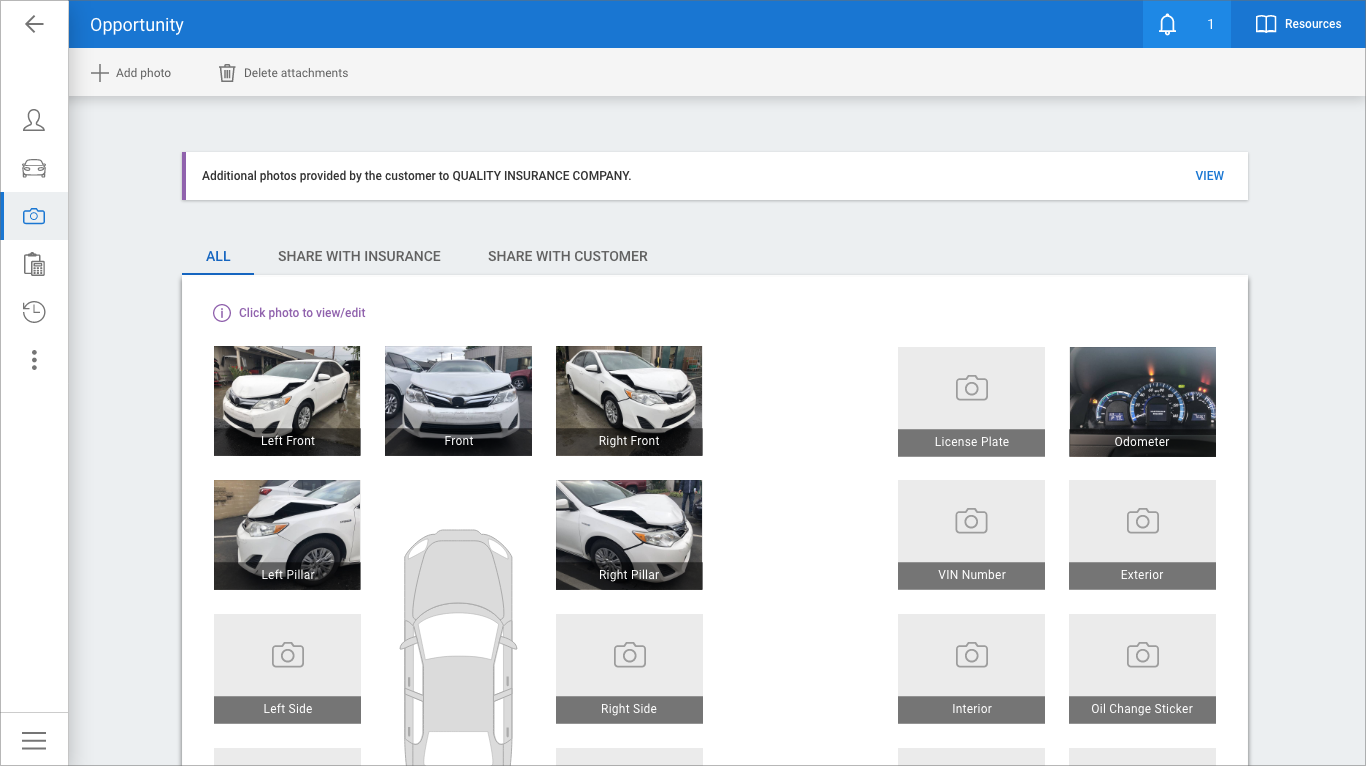Open the Right Pillar photo thumbnail
Viewport: 1366px width, 766px height.
point(629,534)
